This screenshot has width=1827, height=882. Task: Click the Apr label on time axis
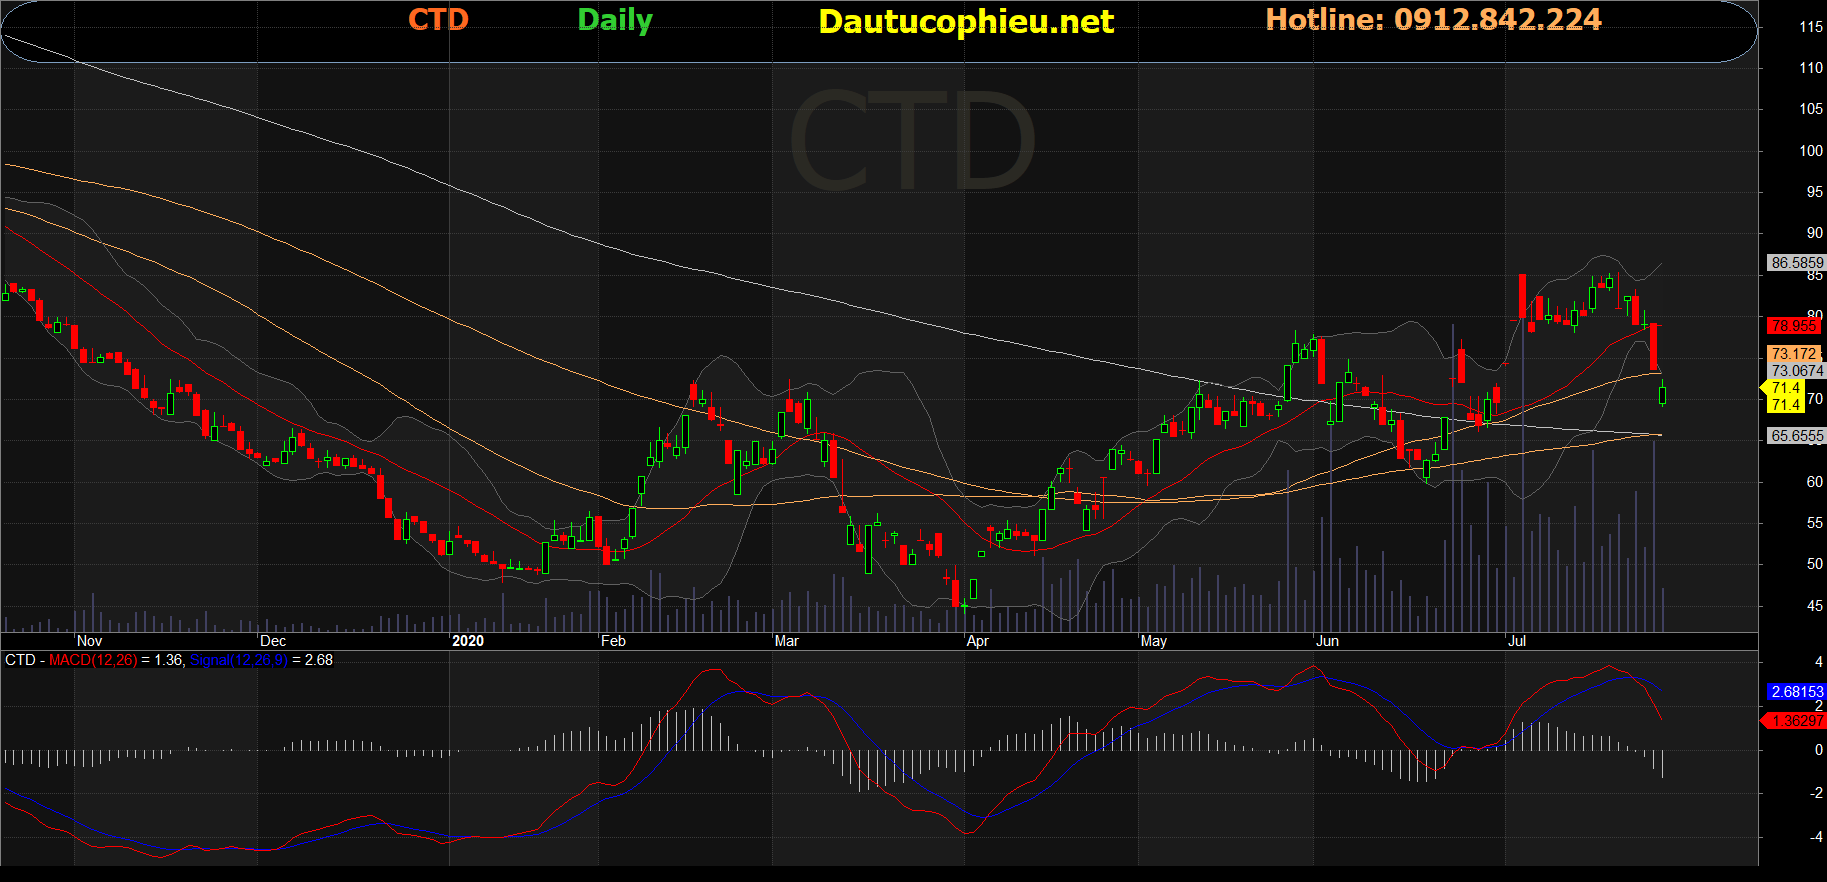[x=977, y=641]
